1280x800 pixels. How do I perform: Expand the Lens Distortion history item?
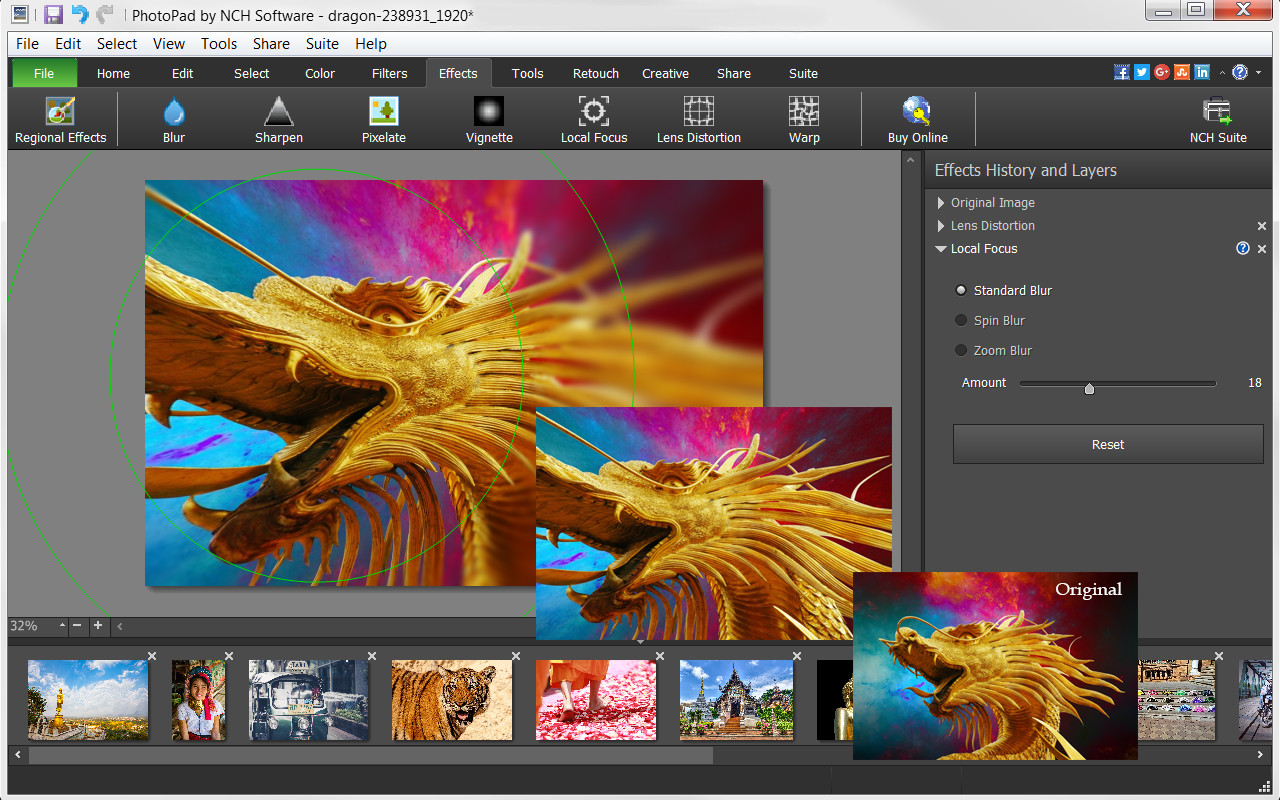(940, 225)
